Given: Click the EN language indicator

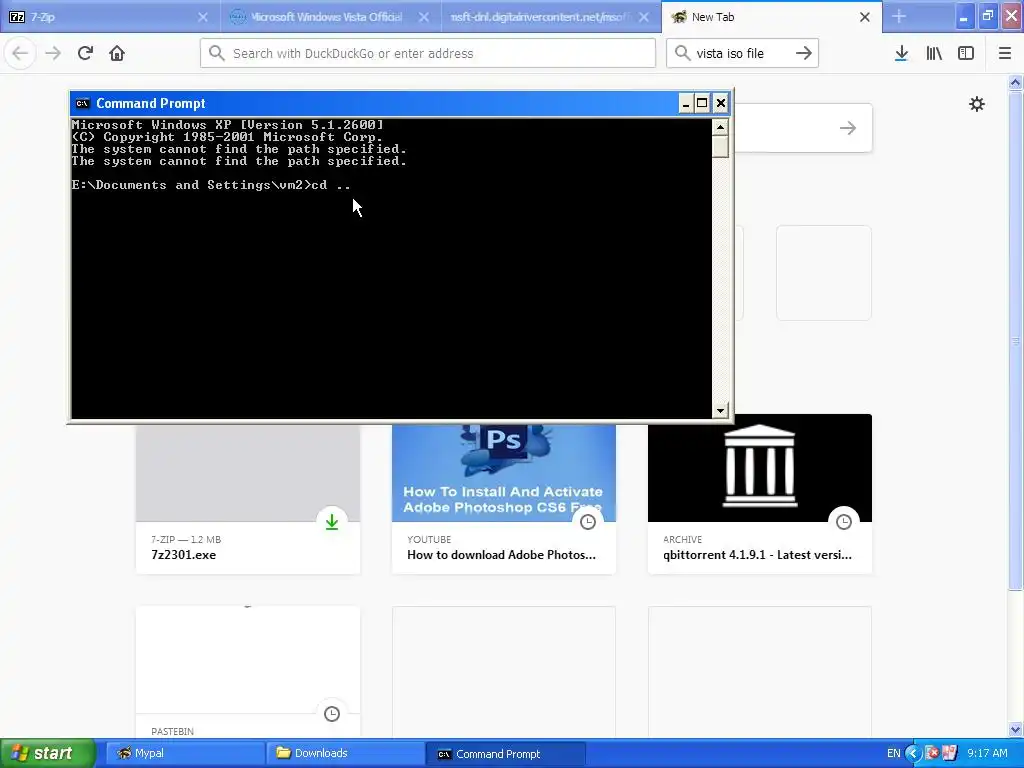Looking at the screenshot, I should click(x=893, y=753).
